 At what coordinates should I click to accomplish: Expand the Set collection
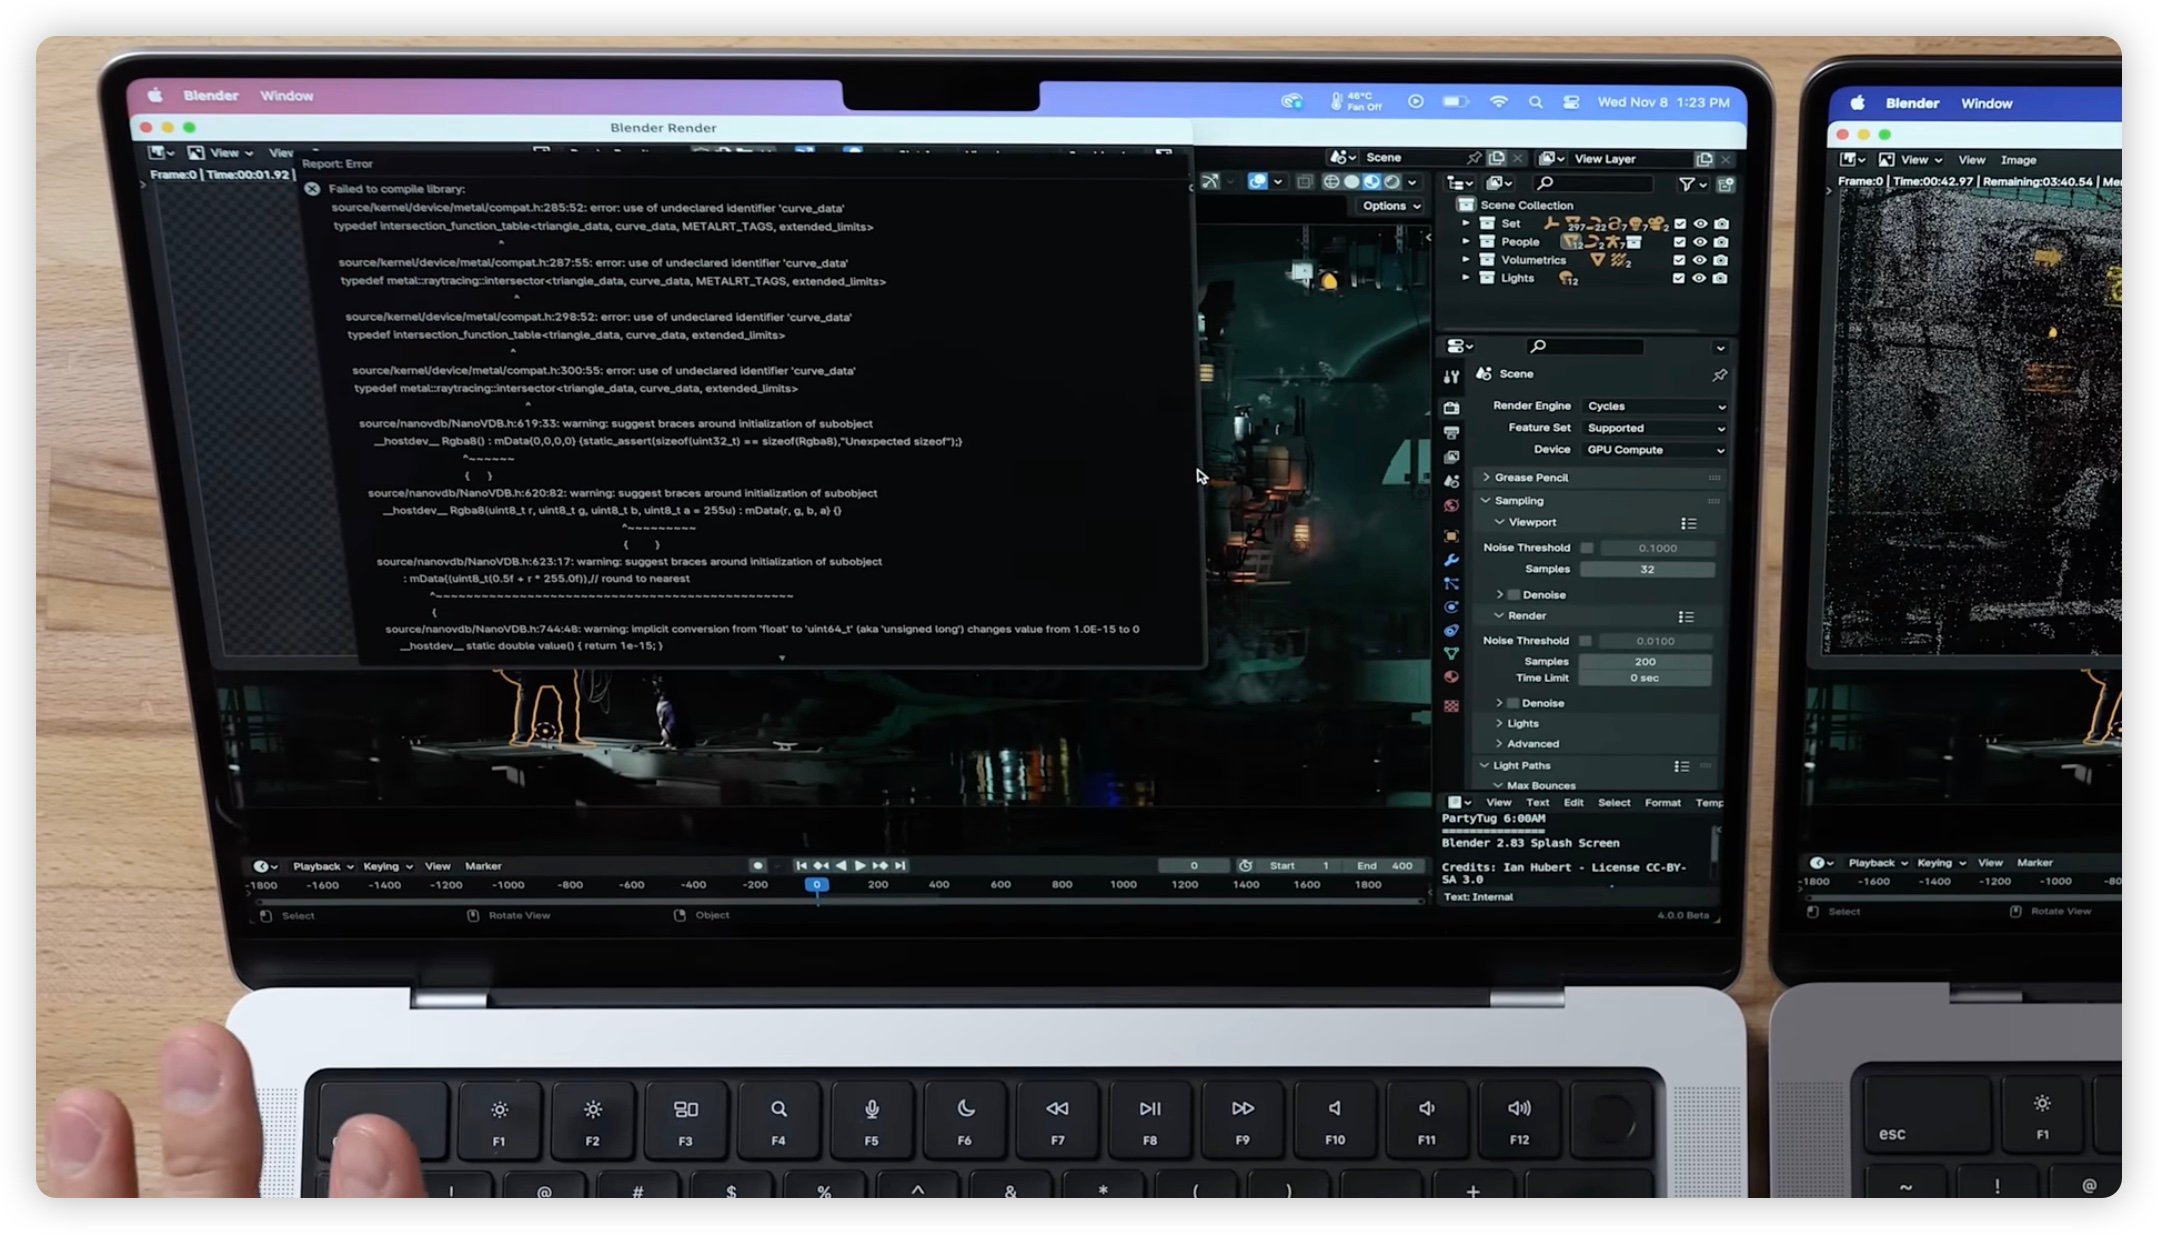pos(1466,224)
